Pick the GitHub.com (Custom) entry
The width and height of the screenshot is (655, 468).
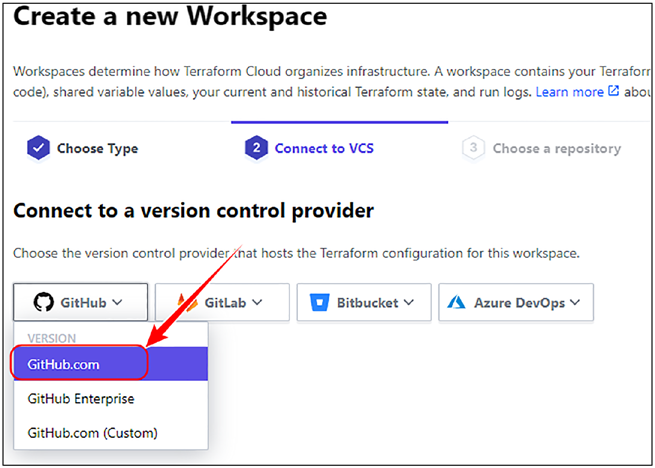111,432
